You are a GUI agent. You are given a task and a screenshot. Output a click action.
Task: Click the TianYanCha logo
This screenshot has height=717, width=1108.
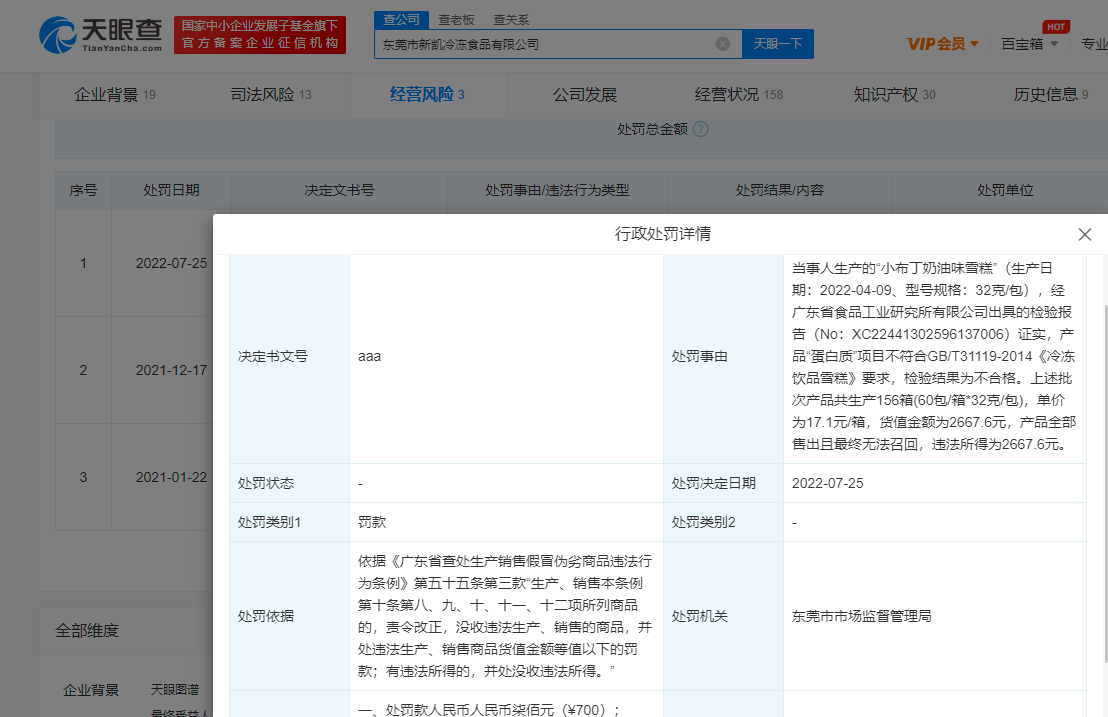(x=100, y=35)
